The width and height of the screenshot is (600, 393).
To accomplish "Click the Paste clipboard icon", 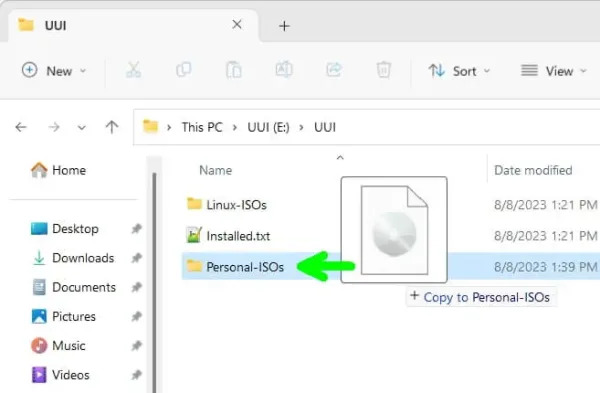I will [x=234, y=70].
